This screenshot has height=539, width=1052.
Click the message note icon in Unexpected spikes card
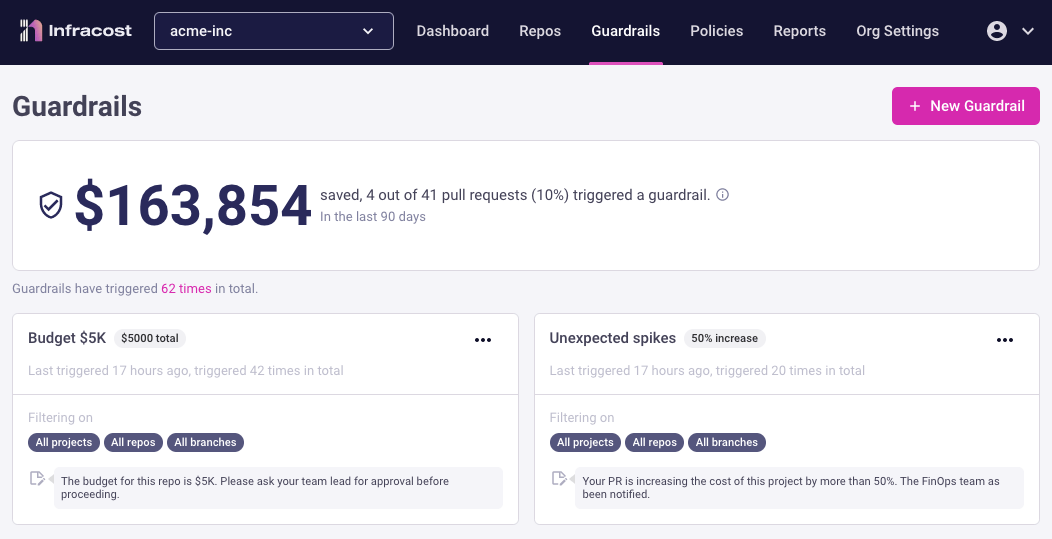[559, 478]
